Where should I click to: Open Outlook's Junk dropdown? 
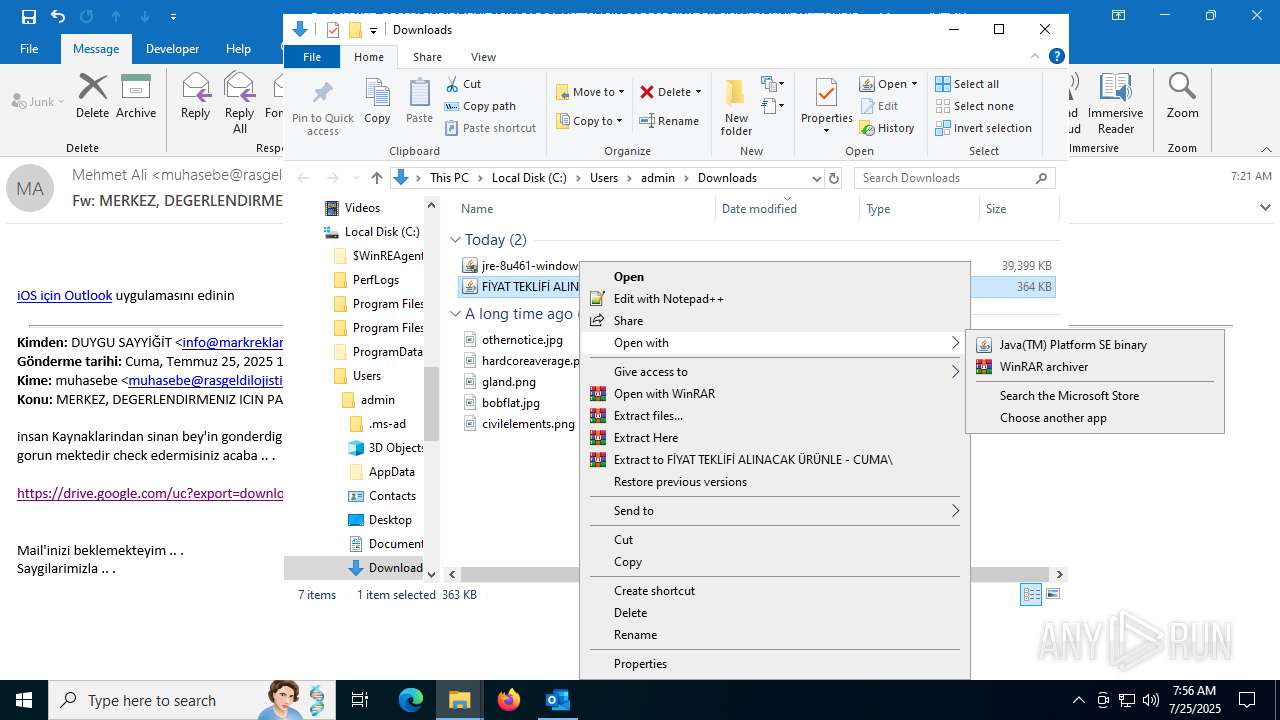(38, 101)
